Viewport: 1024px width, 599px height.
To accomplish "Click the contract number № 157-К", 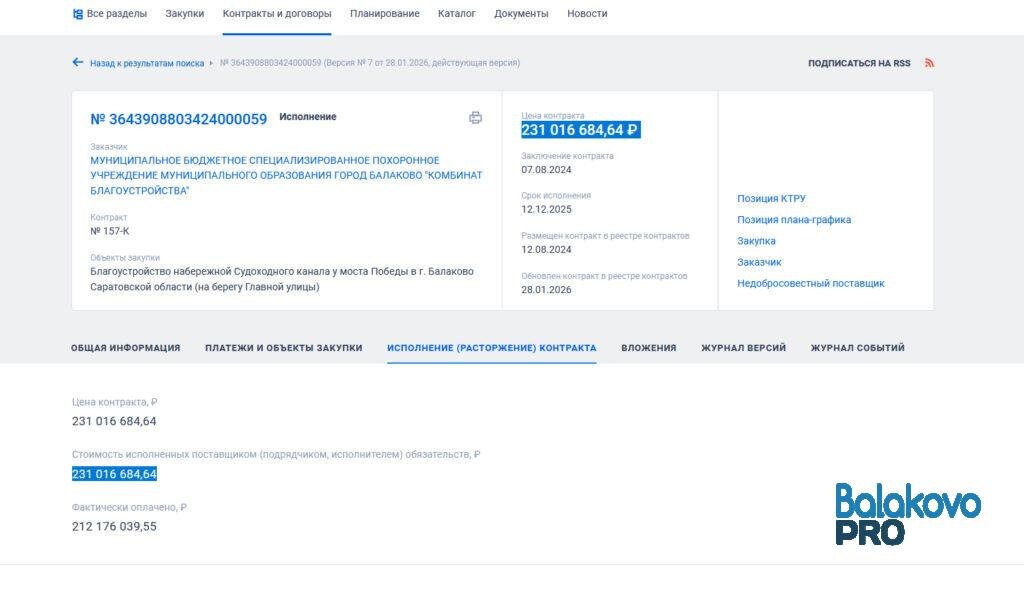I will pyautogui.click(x=110, y=231).
